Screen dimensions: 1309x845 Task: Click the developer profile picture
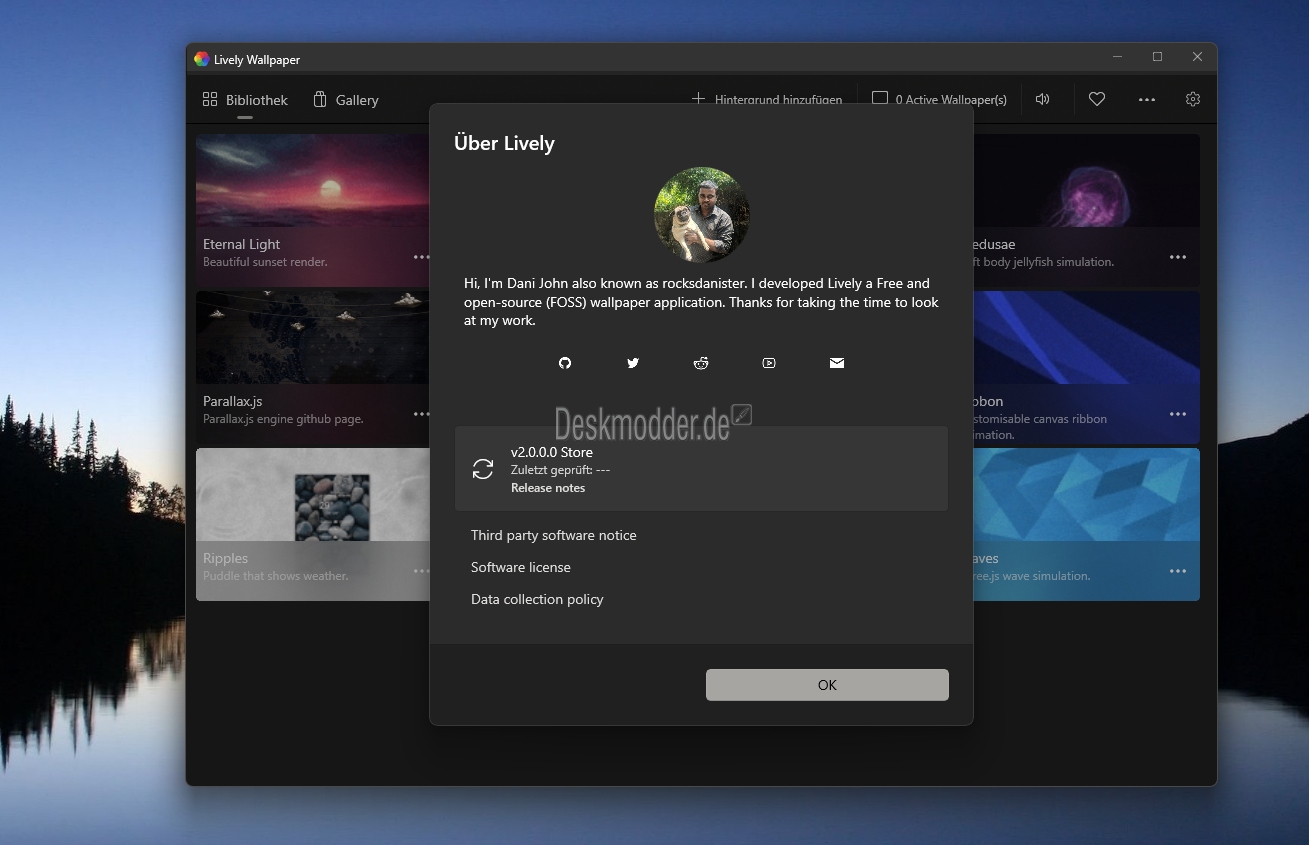pos(701,214)
